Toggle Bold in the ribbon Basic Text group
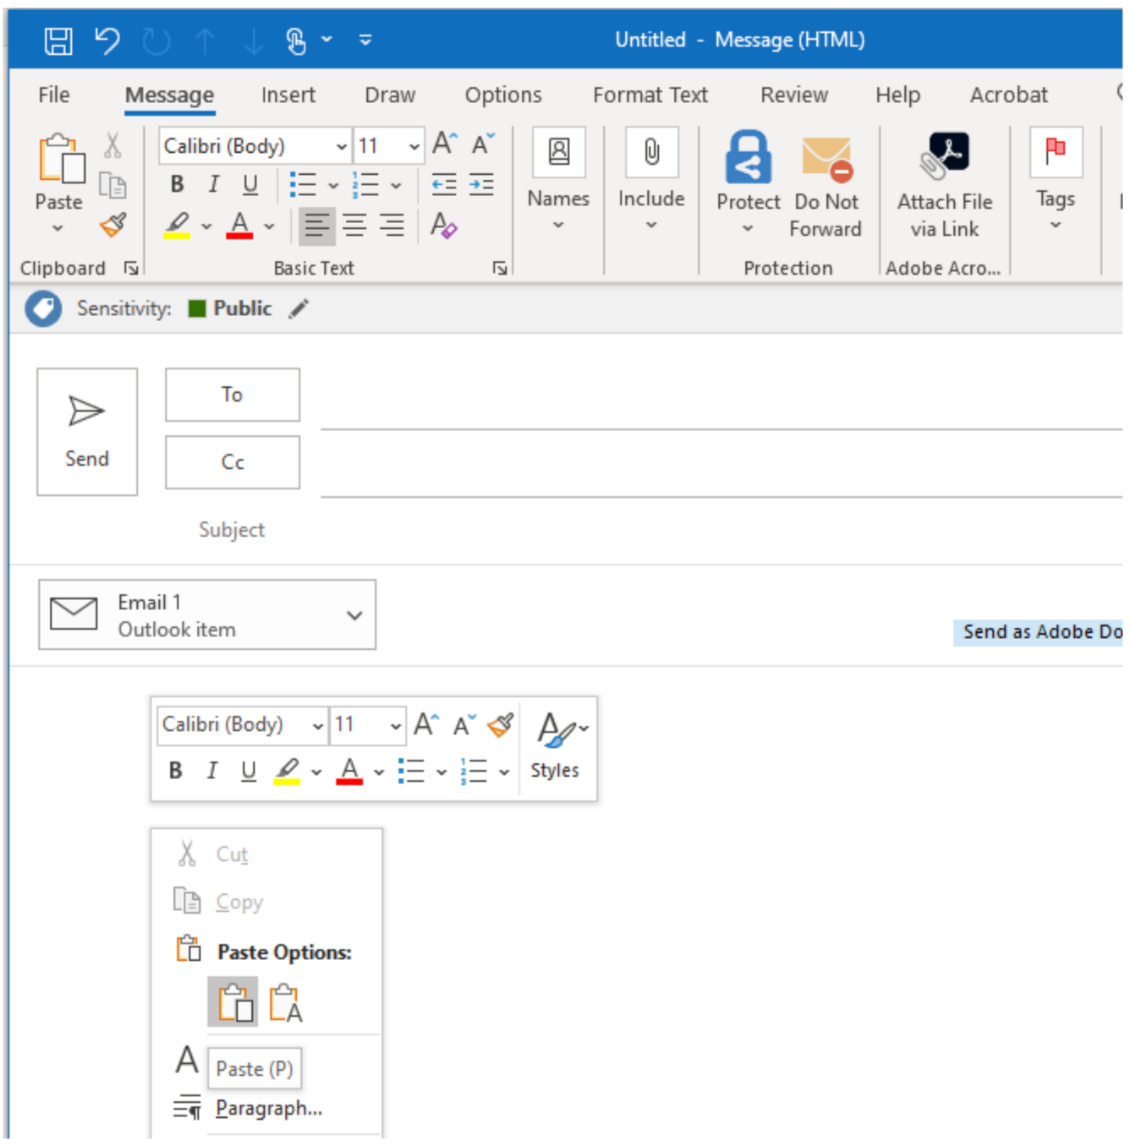Viewport: 1133px width, 1146px height. pos(177,184)
